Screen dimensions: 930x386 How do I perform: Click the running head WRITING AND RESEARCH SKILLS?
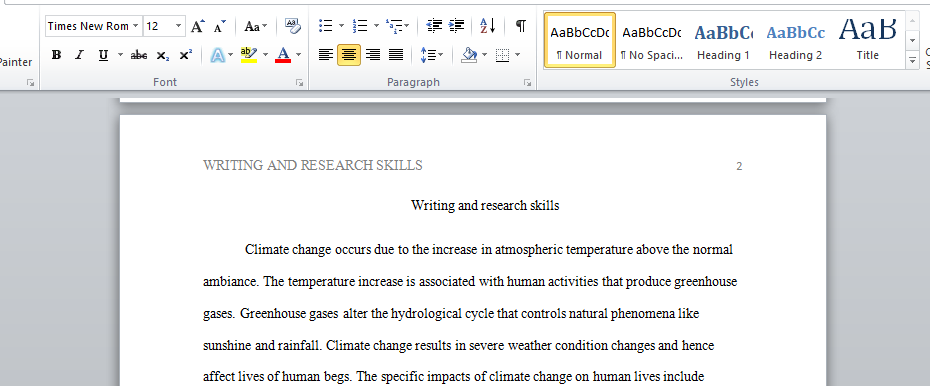(x=313, y=165)
